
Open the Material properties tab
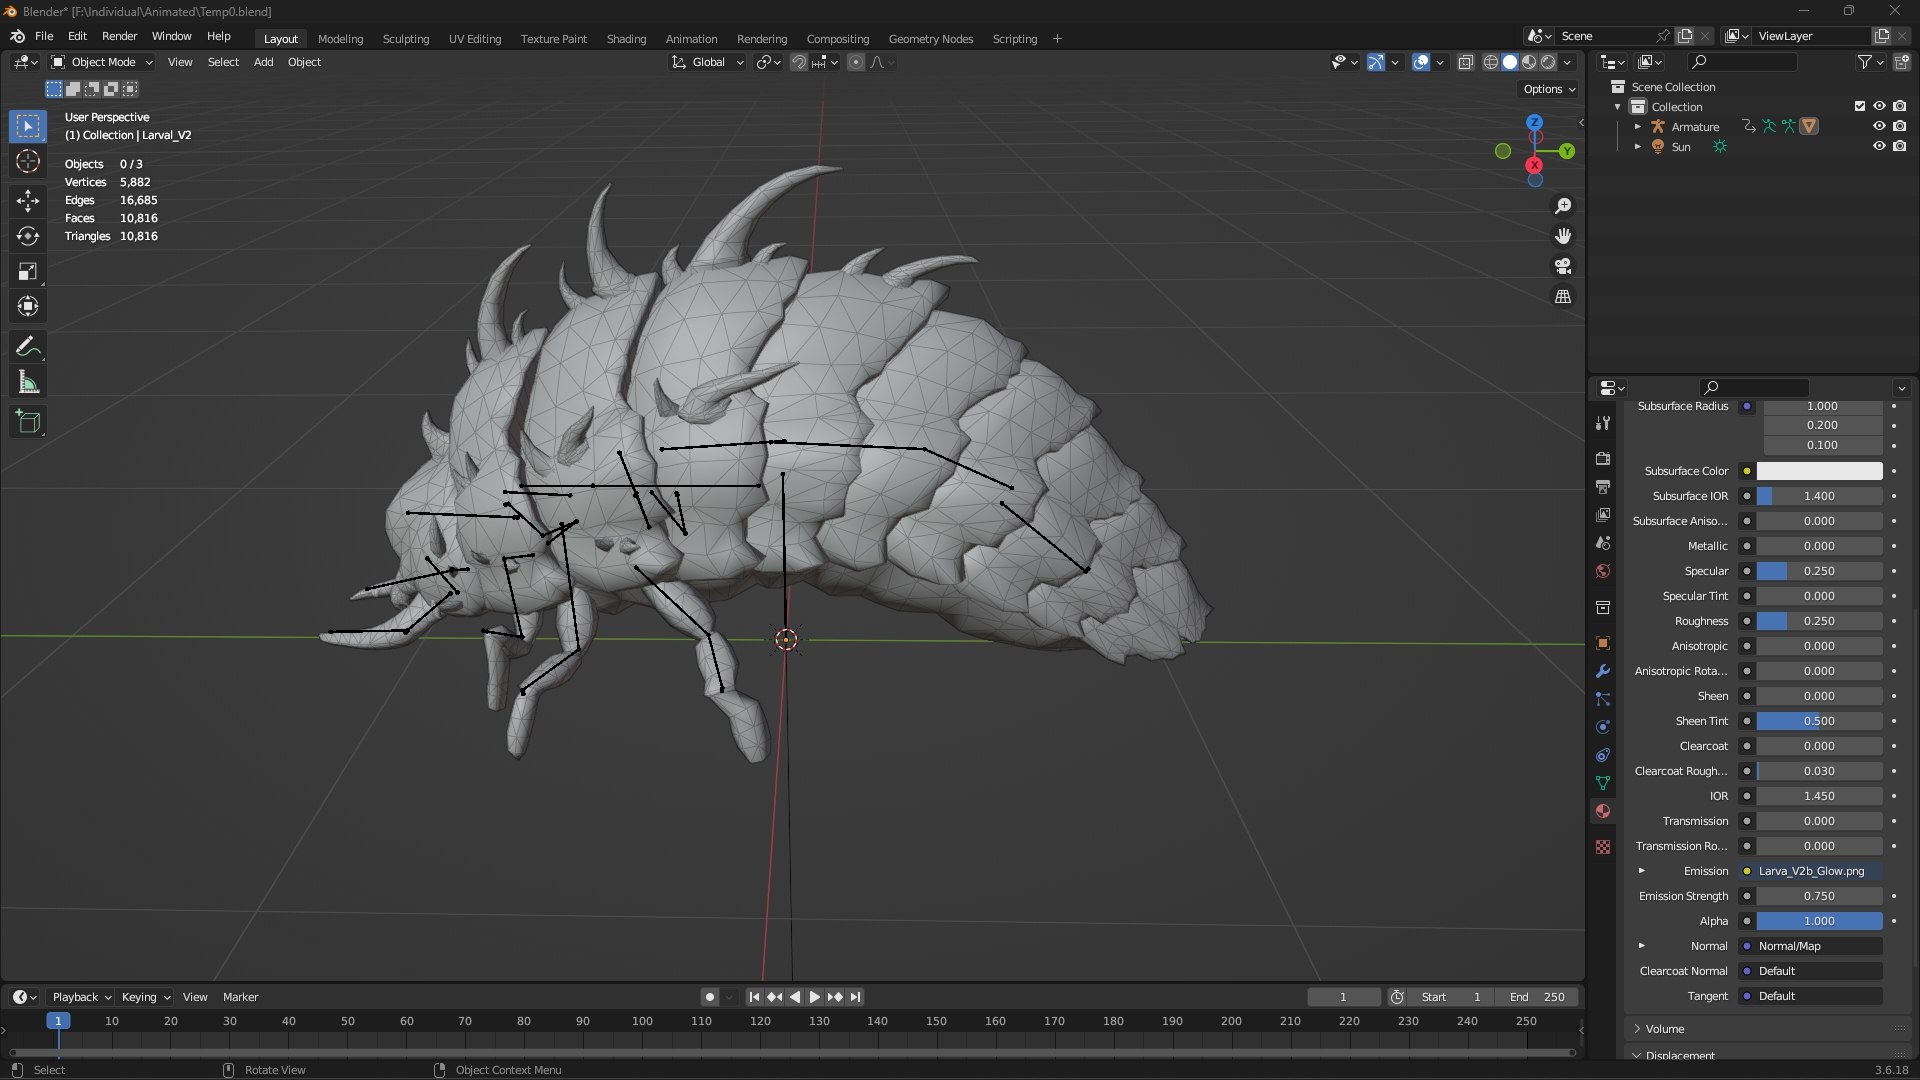(1603, 811)
